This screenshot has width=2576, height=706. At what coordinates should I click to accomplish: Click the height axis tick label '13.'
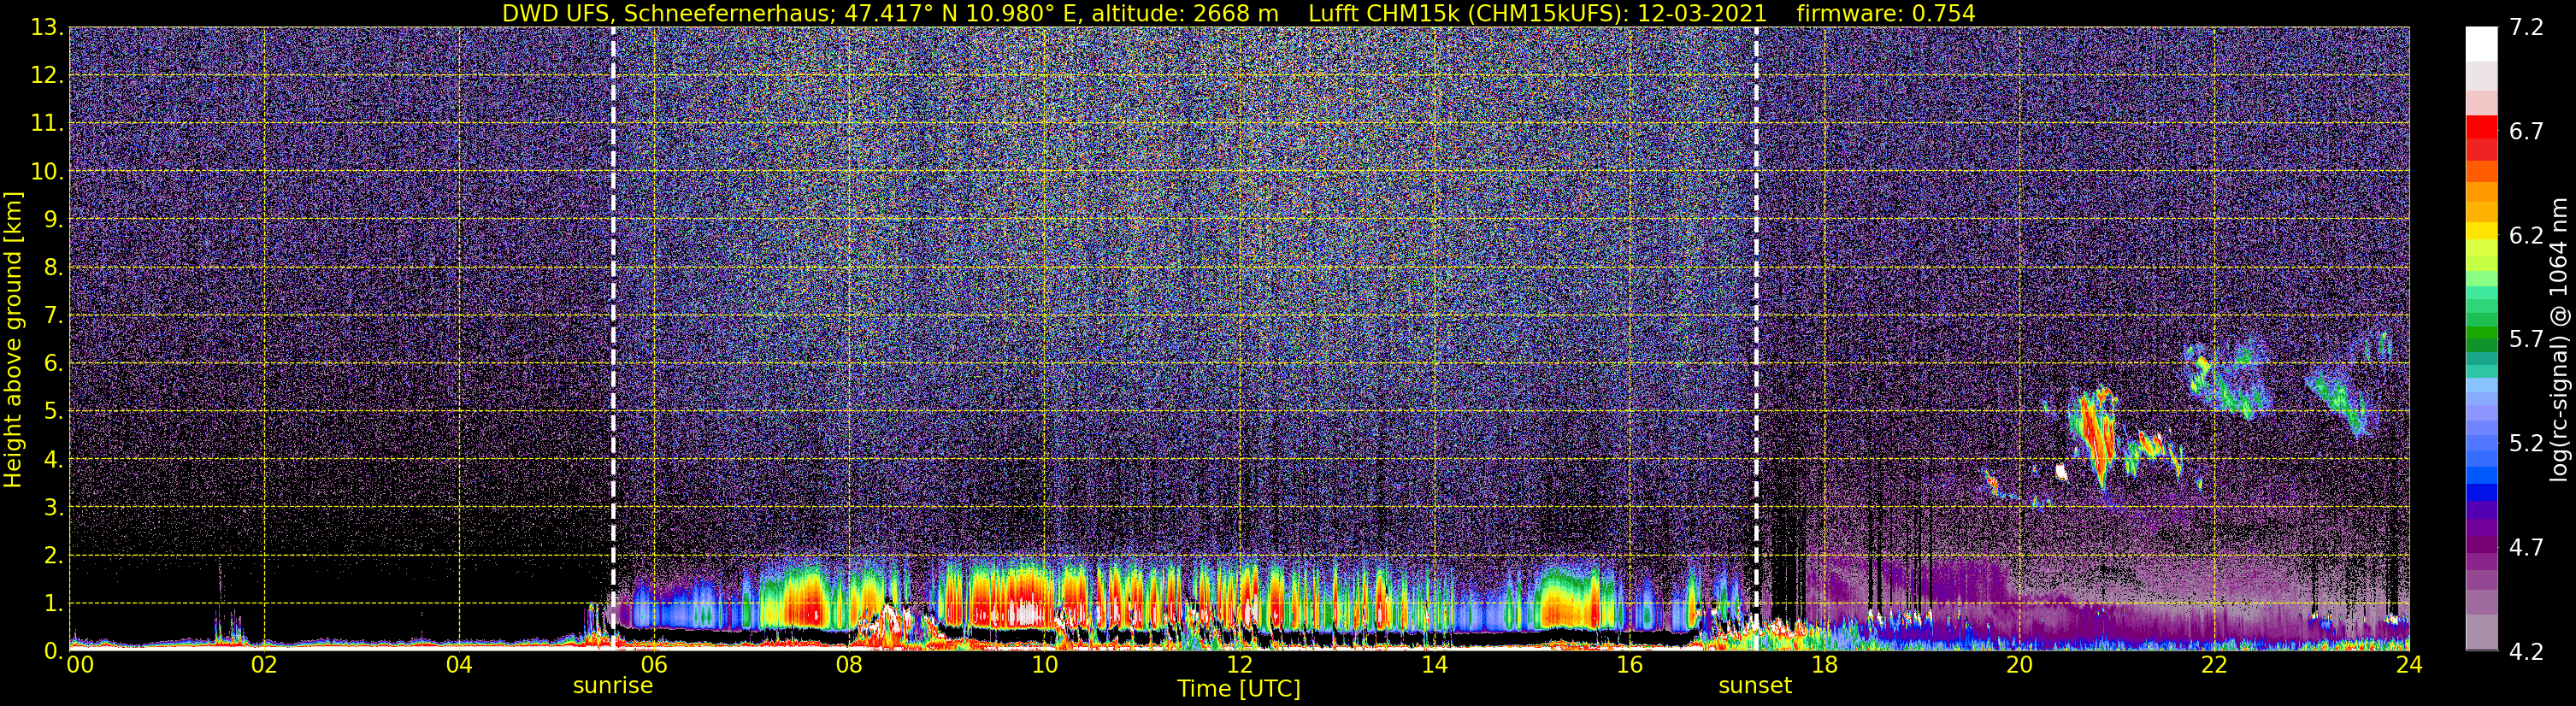pyautogui.click(x=47, y=28)
